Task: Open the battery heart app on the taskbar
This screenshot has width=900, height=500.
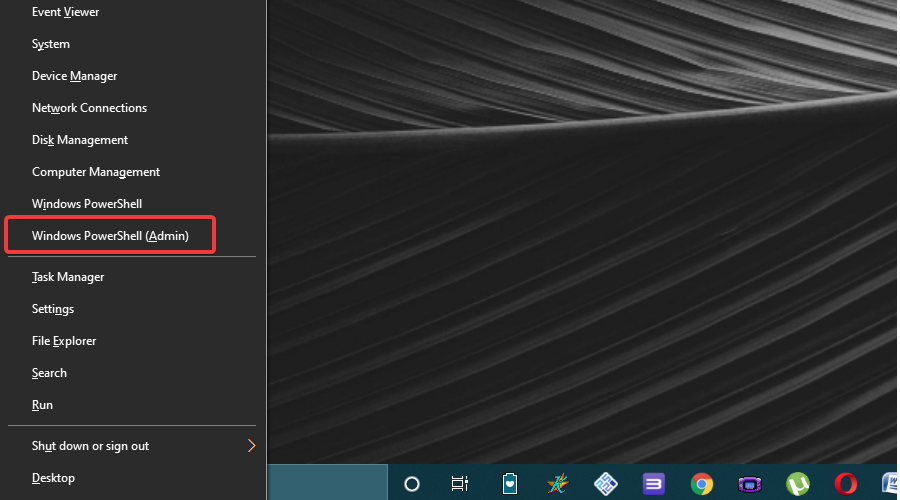Action: pos(510,483)
